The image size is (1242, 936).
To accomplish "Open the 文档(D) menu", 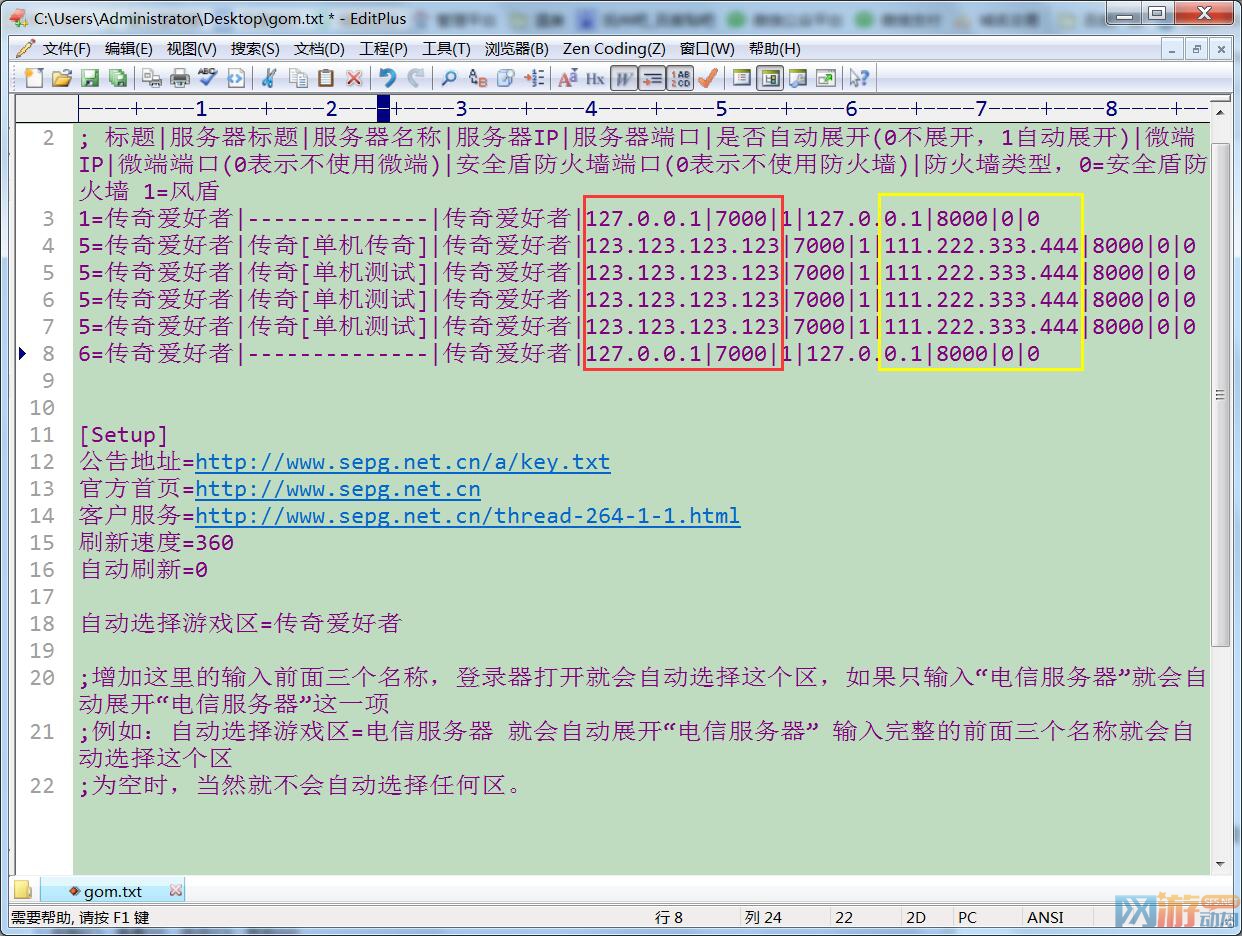I will [319, 48].
